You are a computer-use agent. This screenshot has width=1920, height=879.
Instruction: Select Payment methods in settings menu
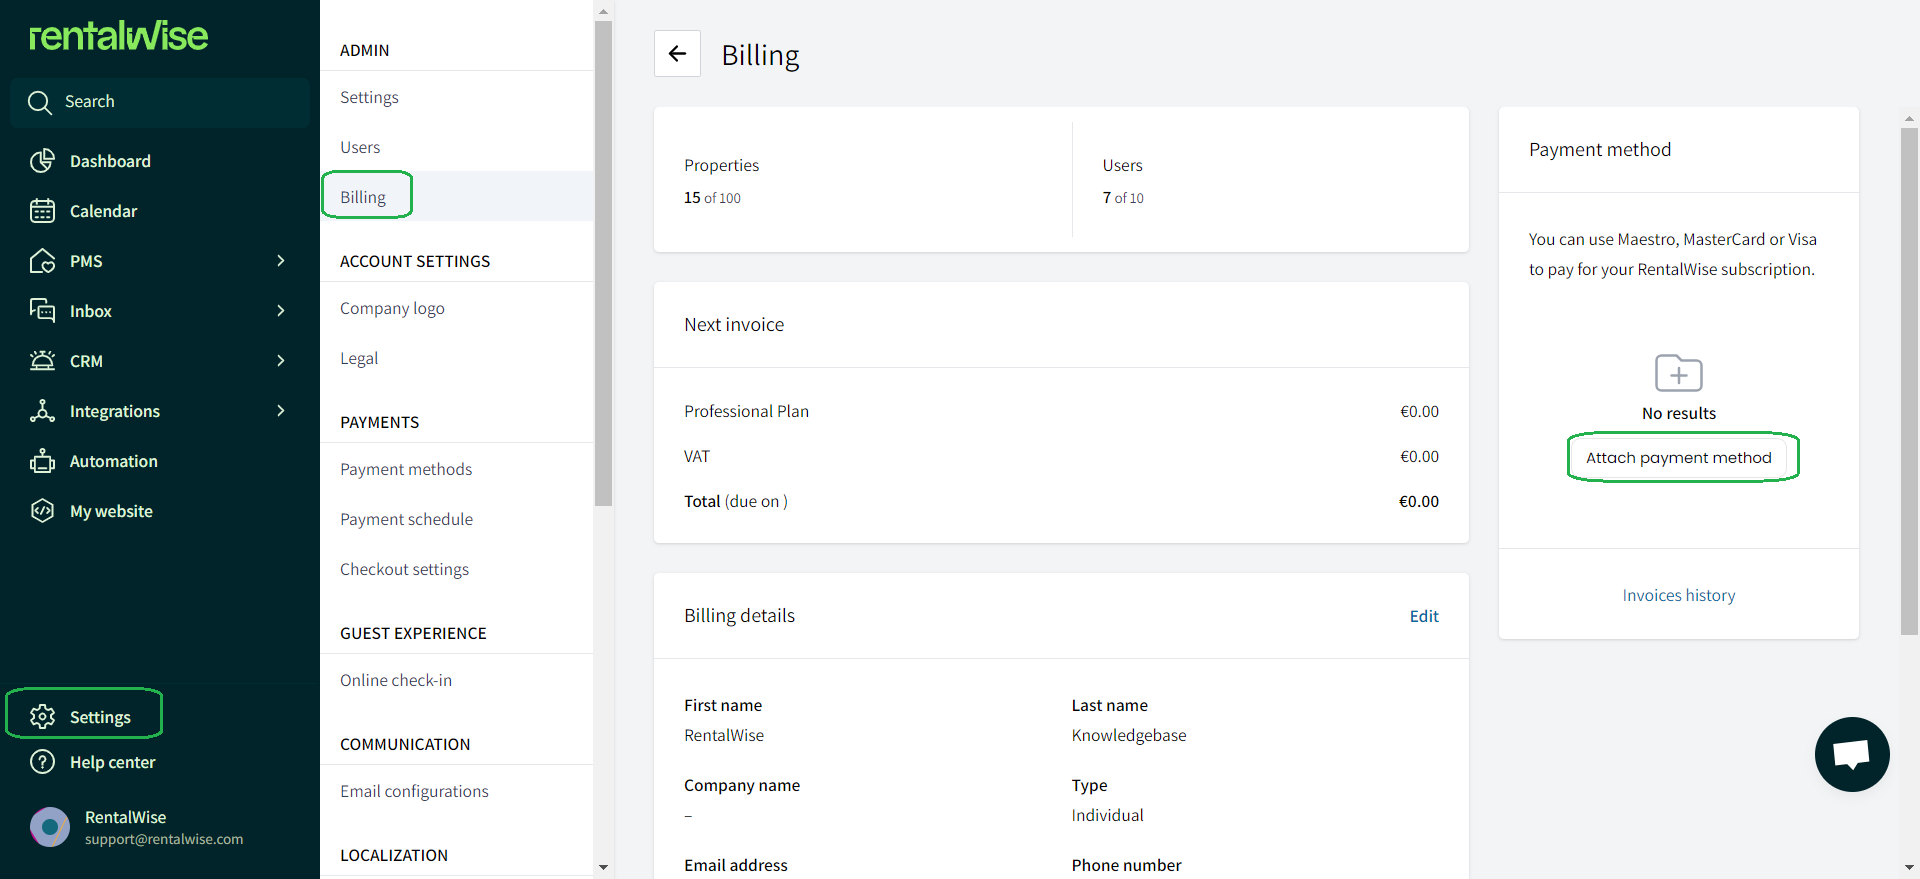[x=406, y=469]
